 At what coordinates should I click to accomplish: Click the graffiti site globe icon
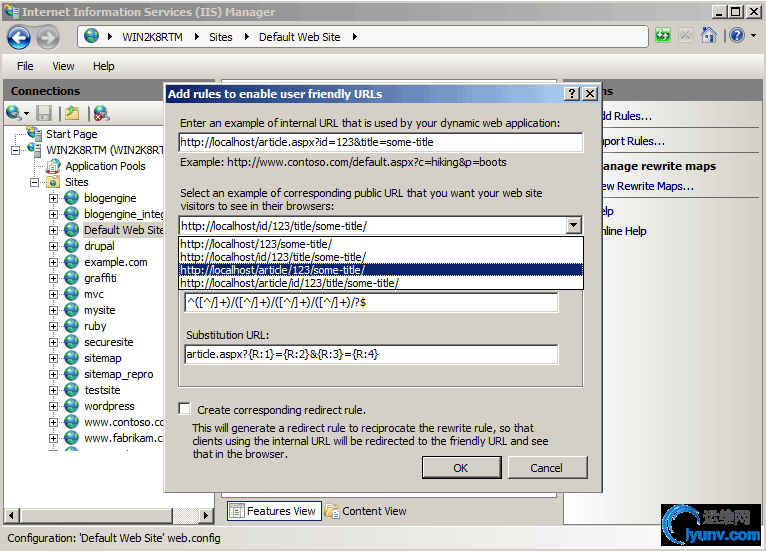(71, 278)
